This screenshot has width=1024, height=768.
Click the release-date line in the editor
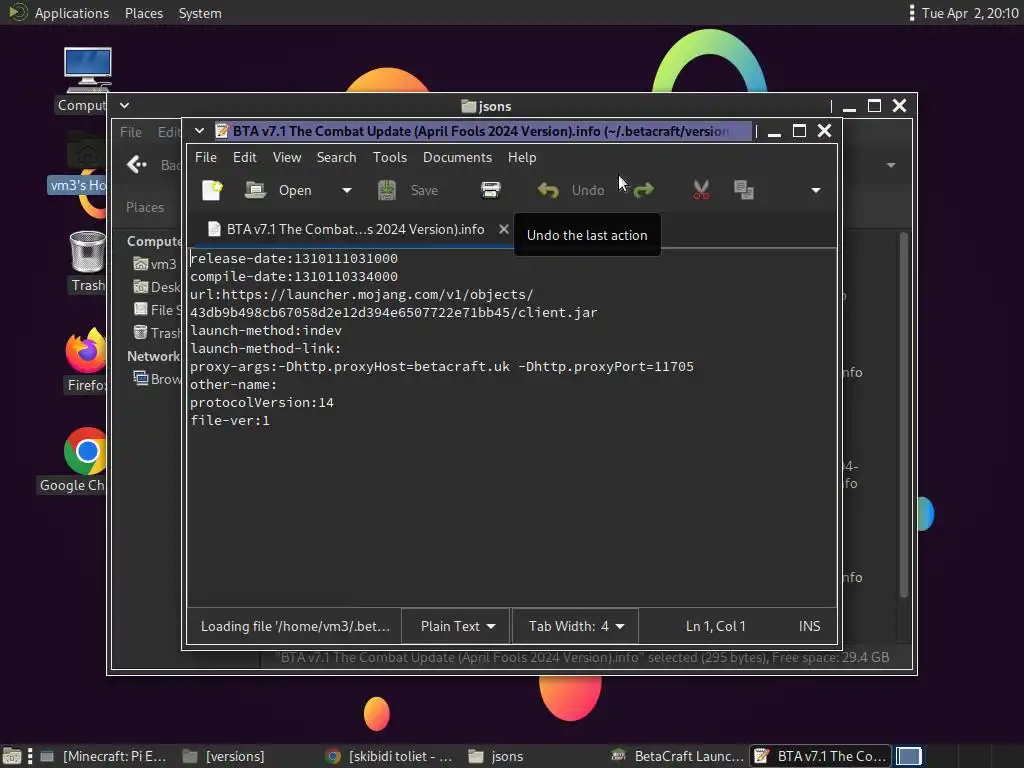click(294, 259)
